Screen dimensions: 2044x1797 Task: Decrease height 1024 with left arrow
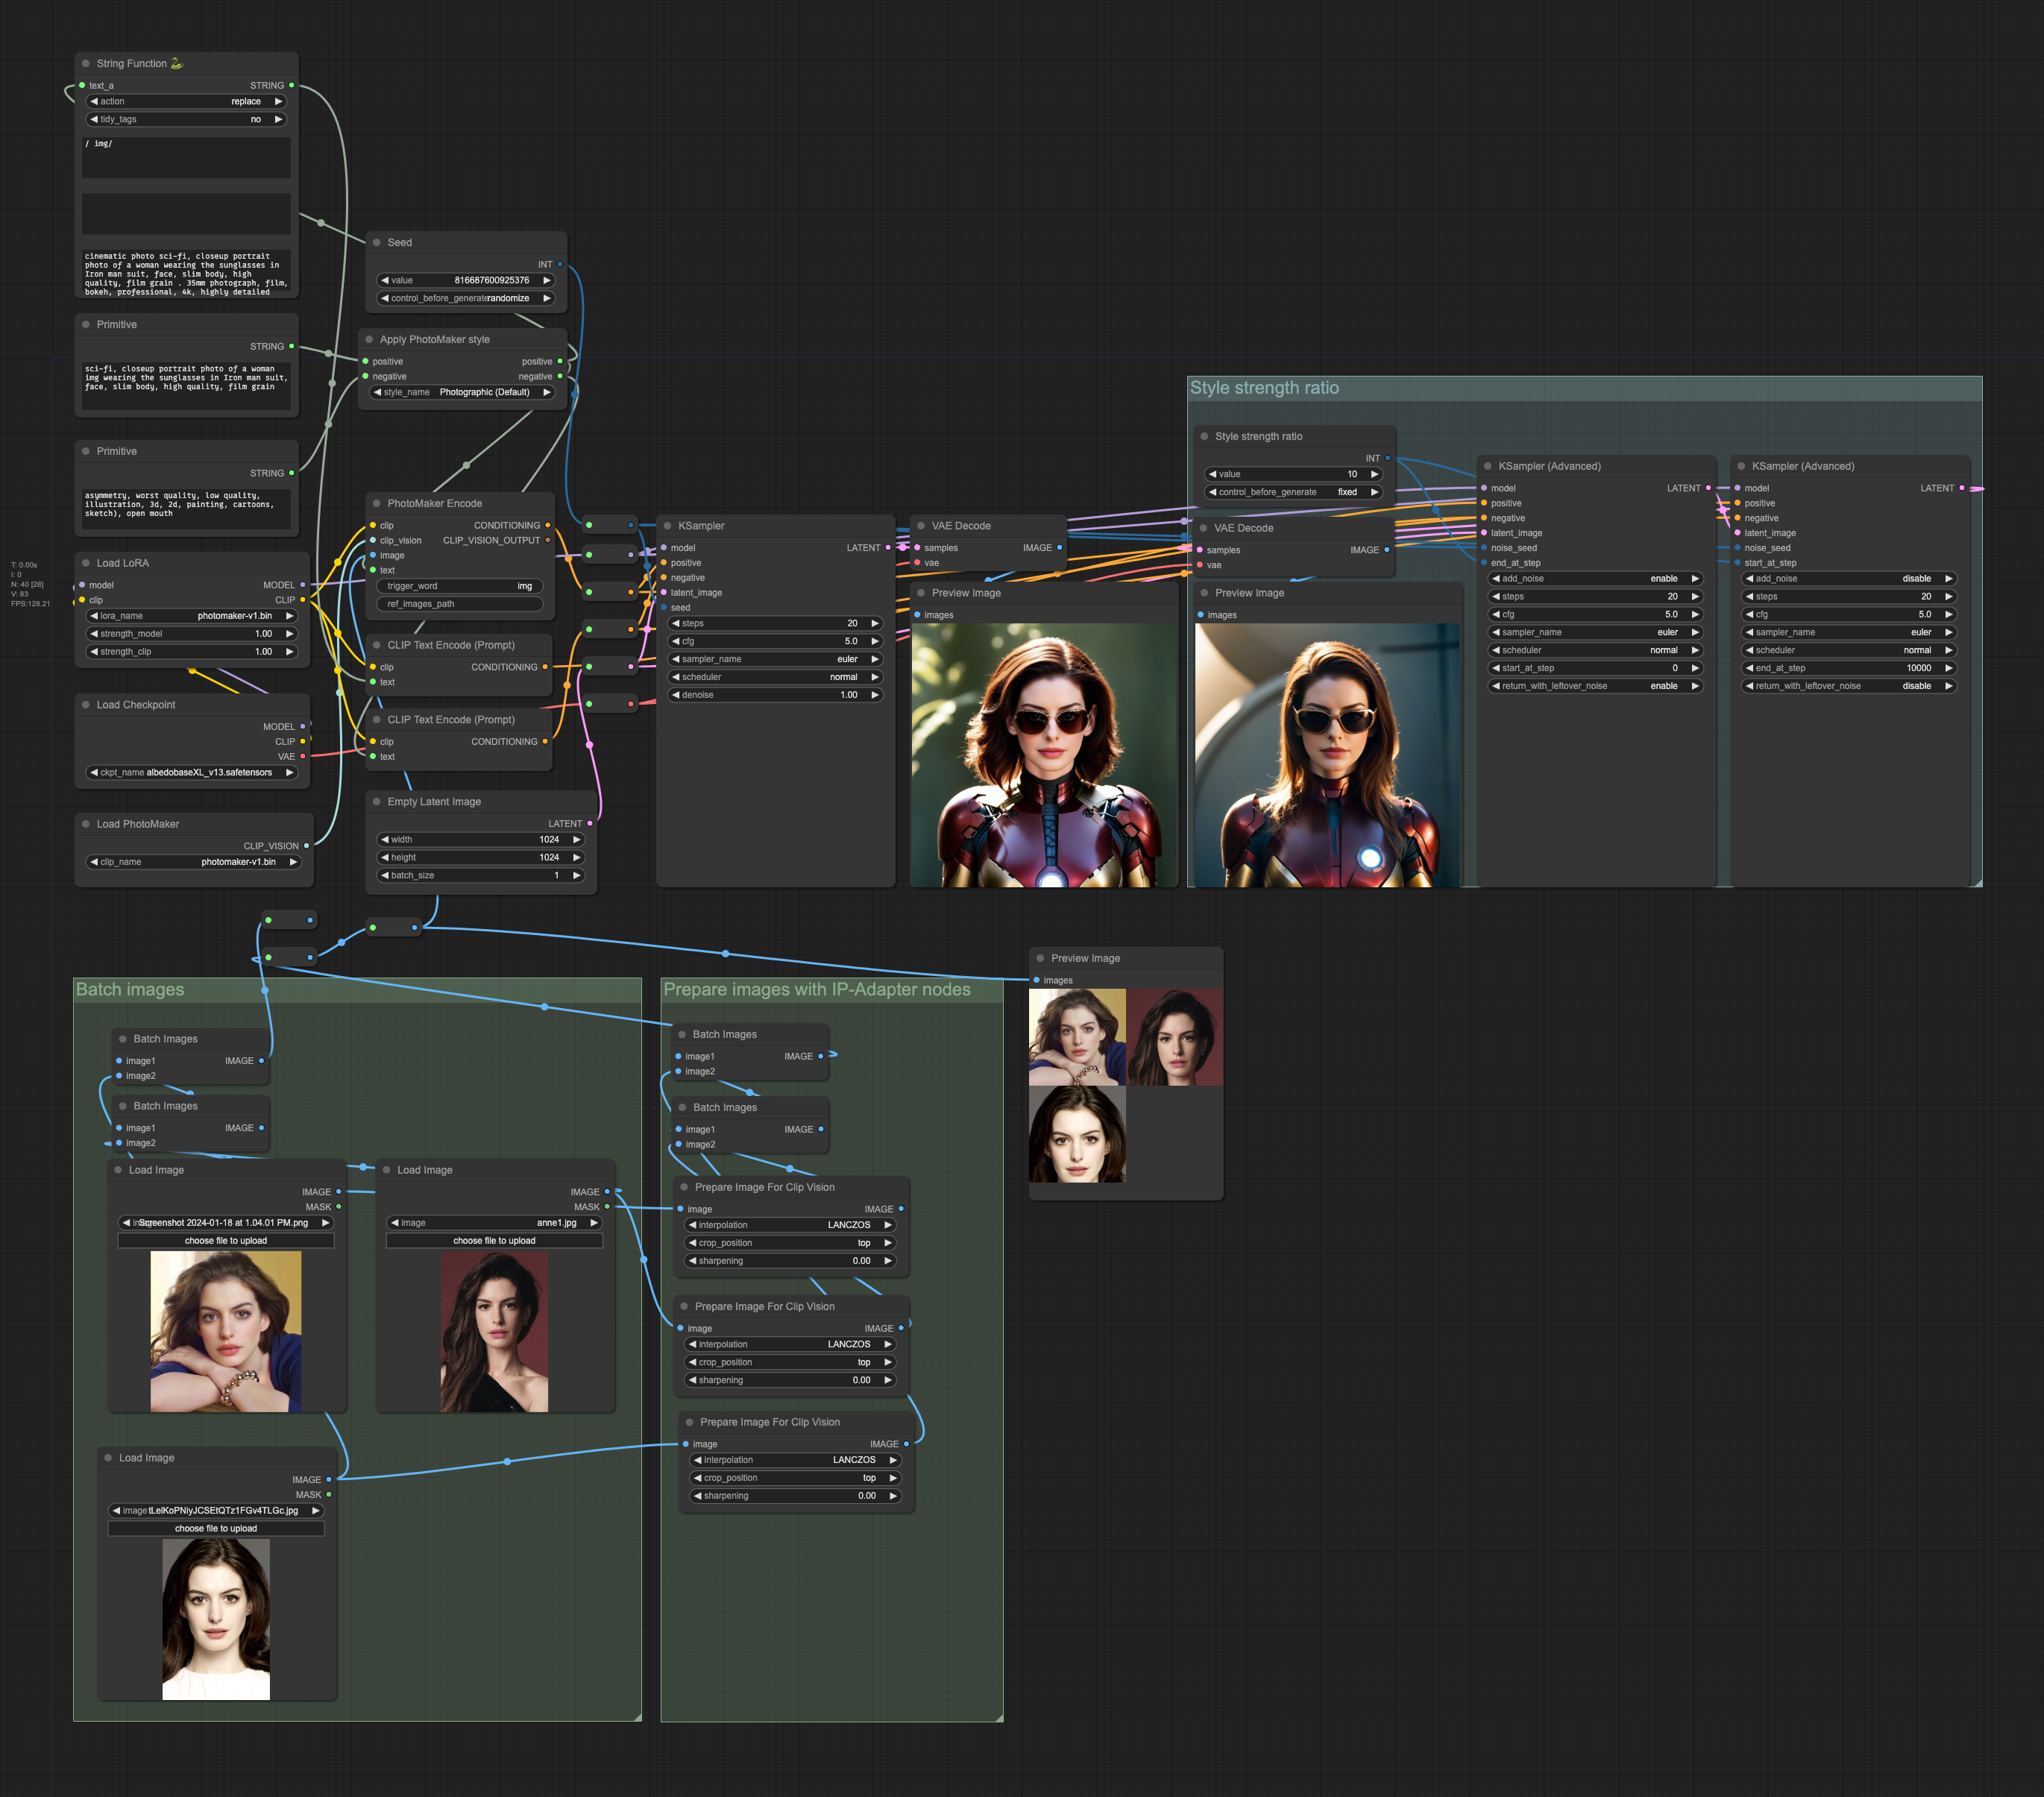click(385, 857)
